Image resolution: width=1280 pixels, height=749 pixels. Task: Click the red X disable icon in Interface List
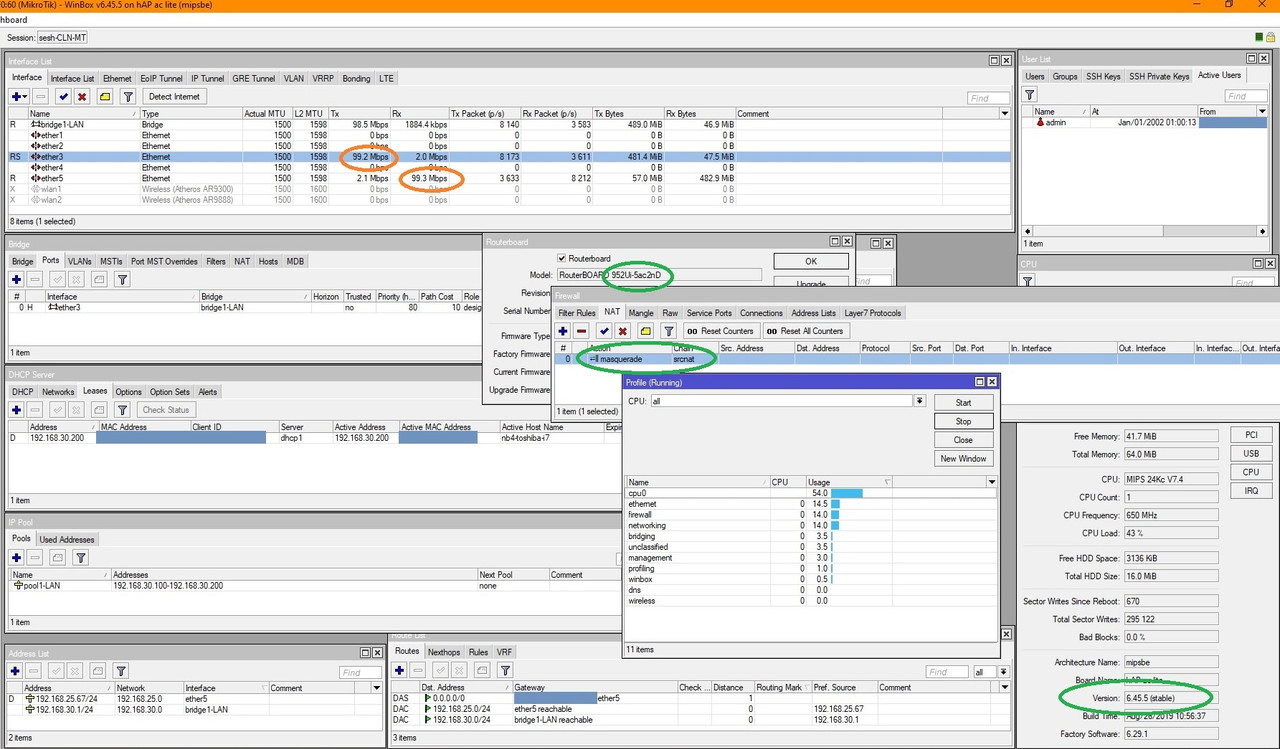pos(82,97)
